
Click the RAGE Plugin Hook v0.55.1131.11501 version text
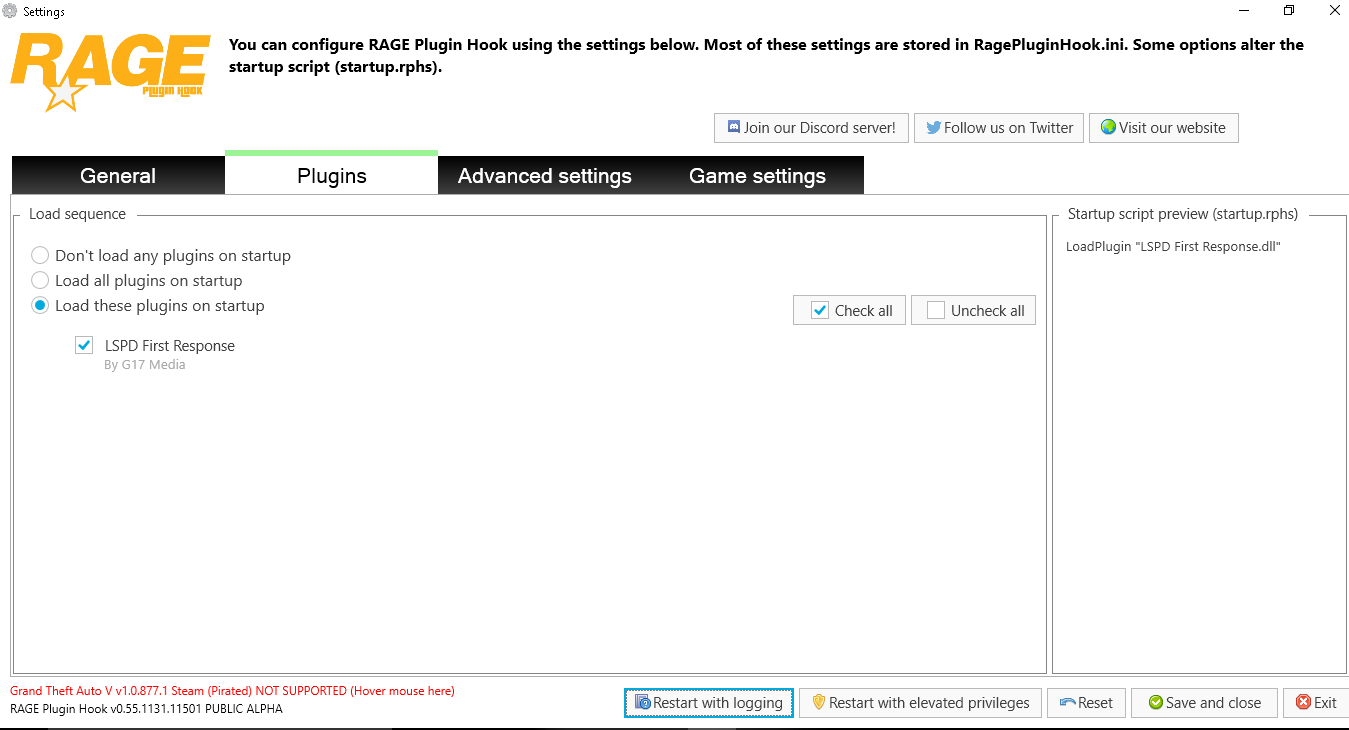coord(146,709)
